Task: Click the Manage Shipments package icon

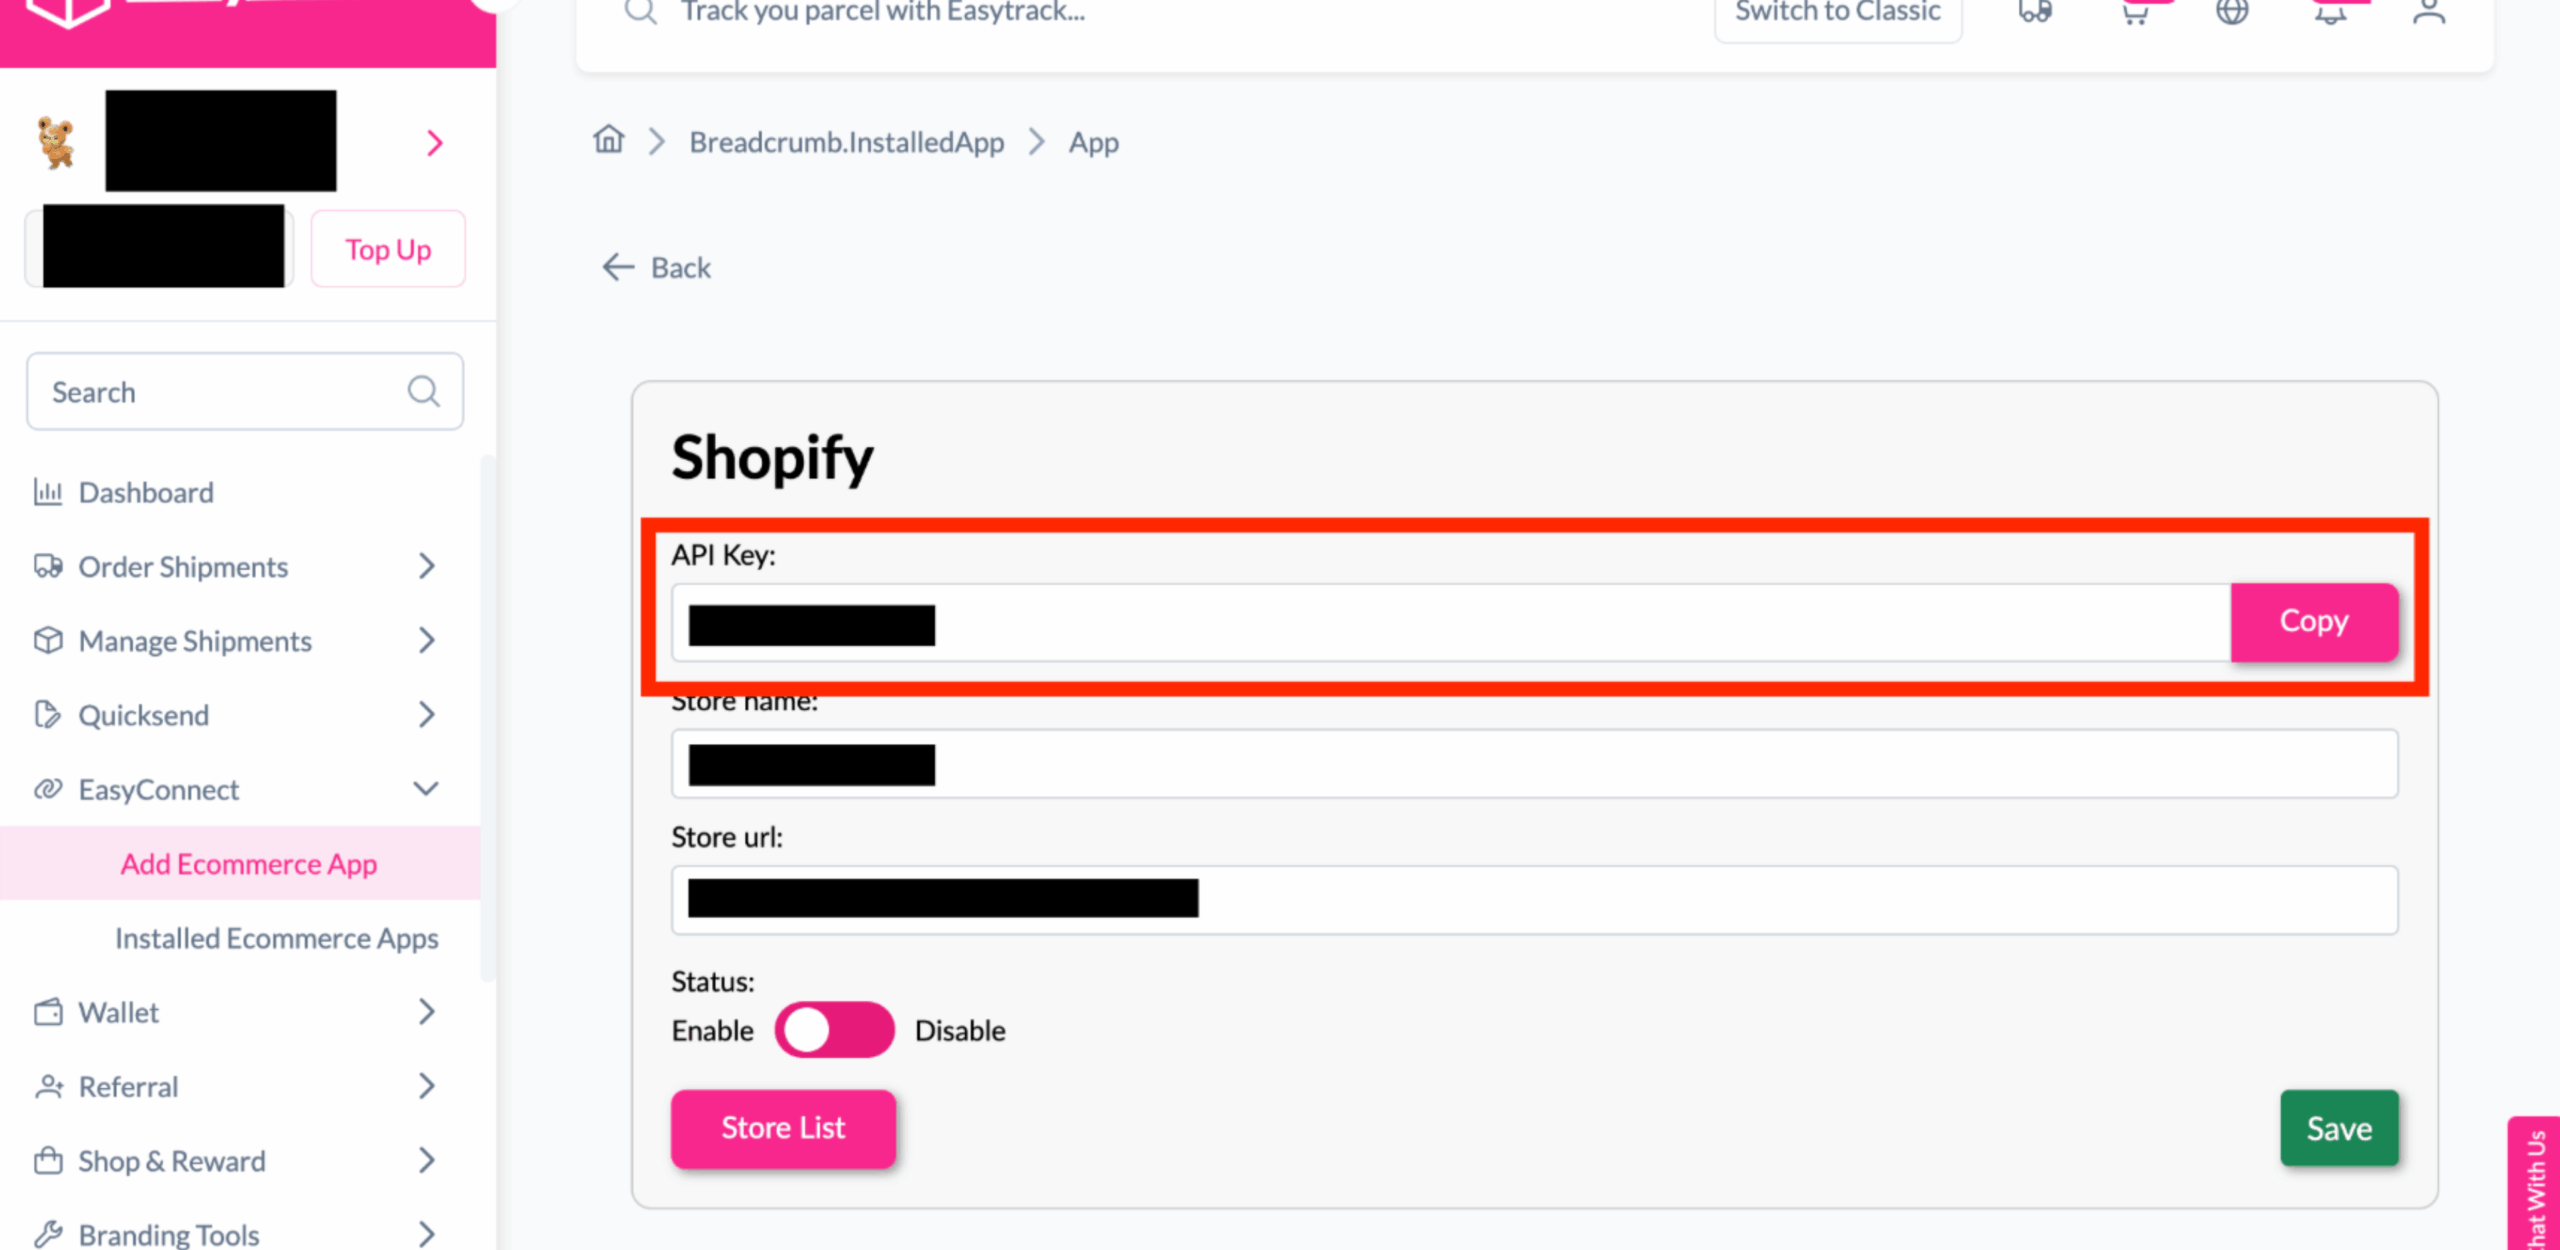Action: coord(47,640)
